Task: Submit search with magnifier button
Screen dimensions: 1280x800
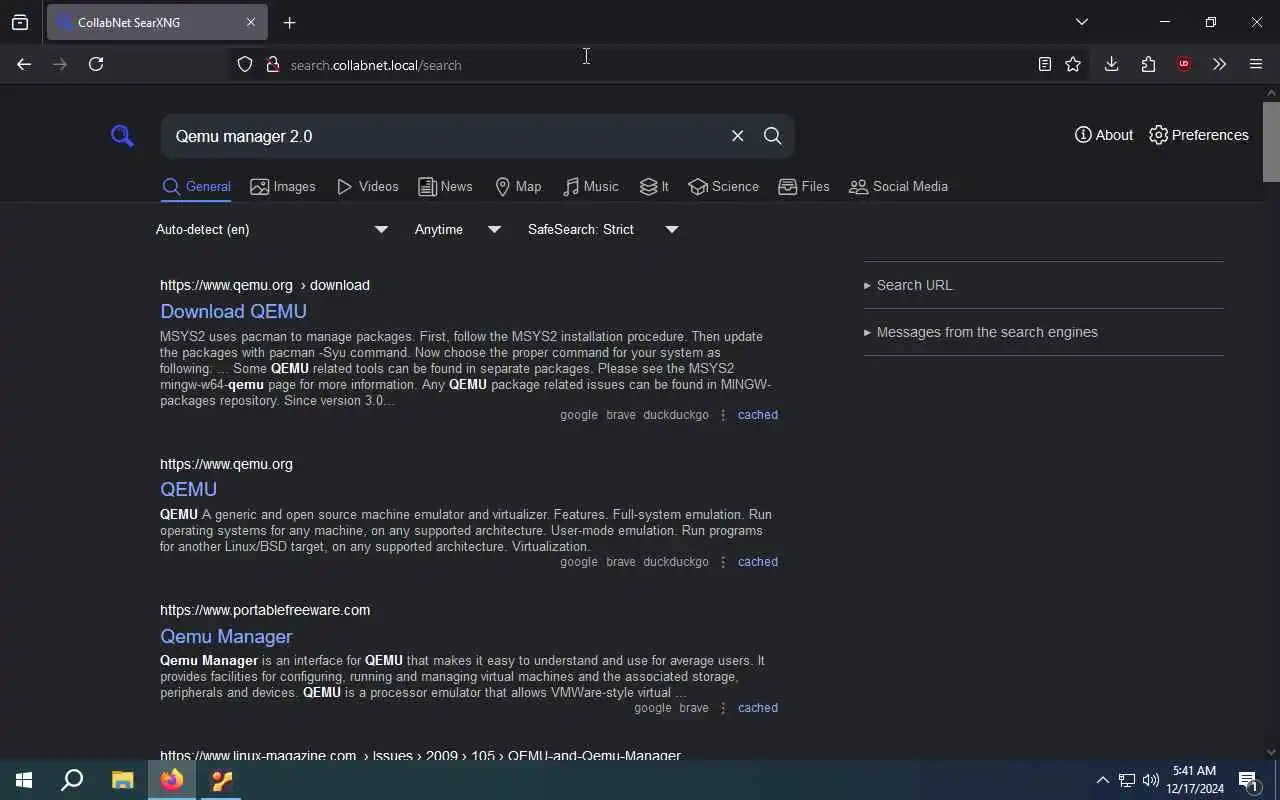Action: coord(772,136)
